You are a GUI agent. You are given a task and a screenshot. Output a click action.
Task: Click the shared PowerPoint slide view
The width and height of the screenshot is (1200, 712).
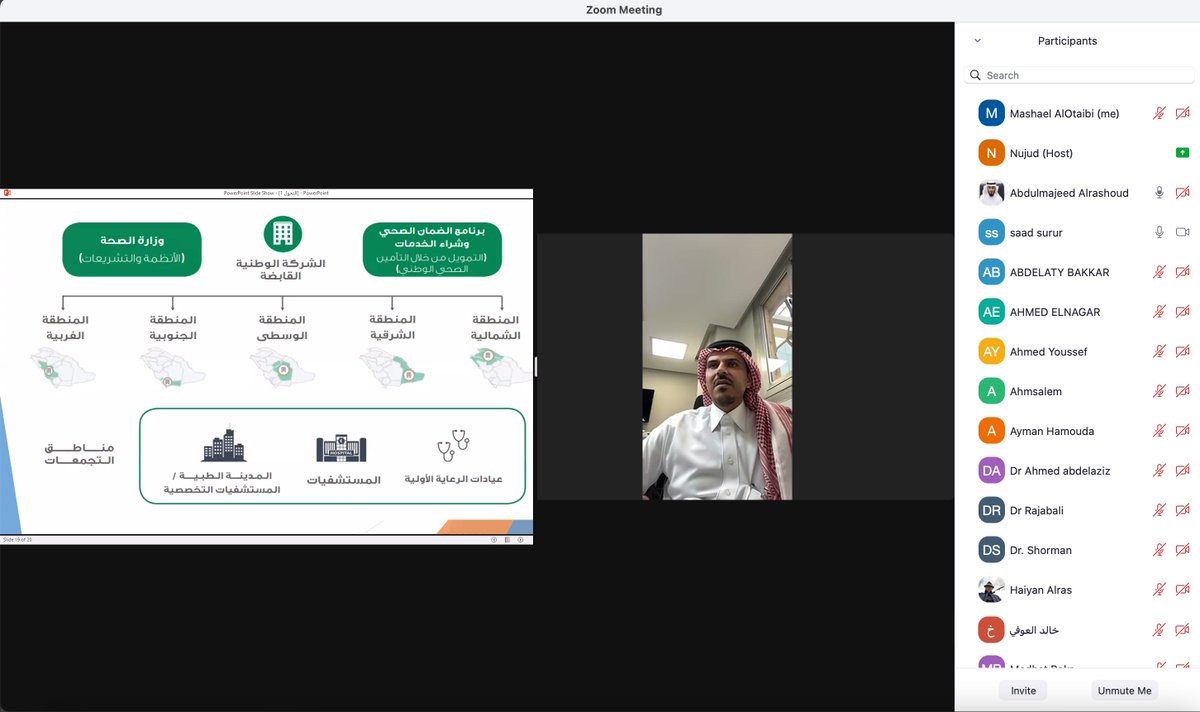(x=266, y=366)
